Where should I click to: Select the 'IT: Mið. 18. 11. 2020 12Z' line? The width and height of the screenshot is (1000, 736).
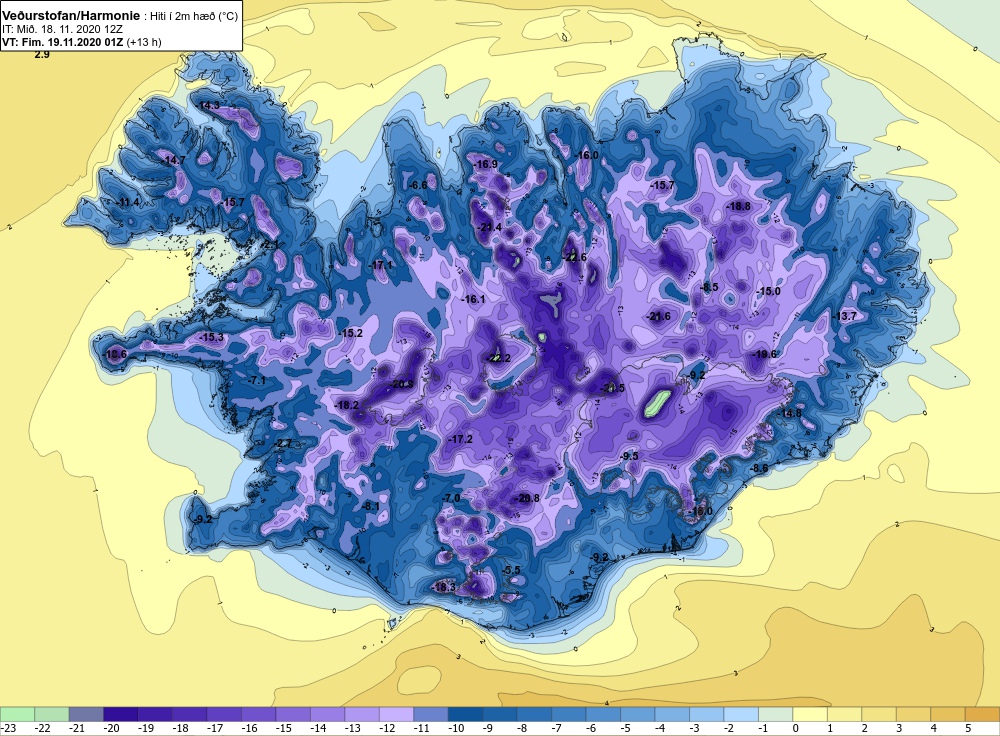pos(61,29)
